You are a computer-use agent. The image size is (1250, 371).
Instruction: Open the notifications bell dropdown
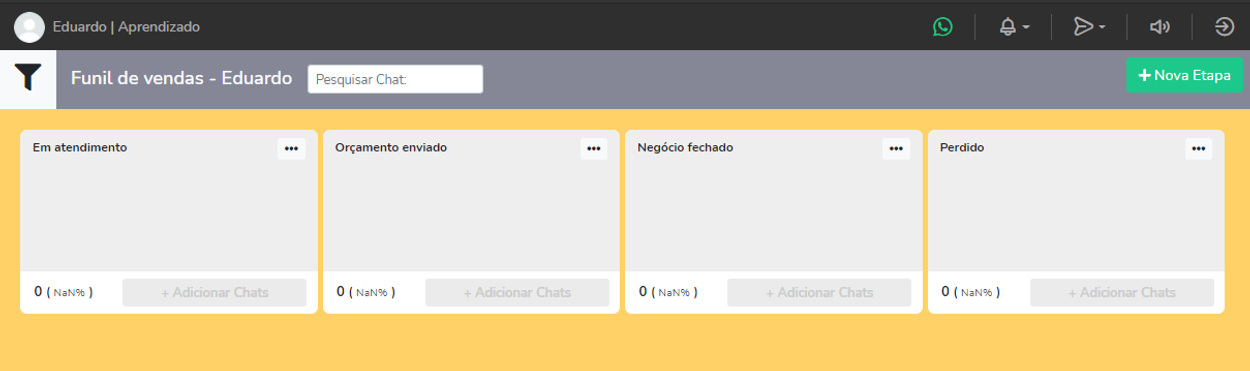1014,27
